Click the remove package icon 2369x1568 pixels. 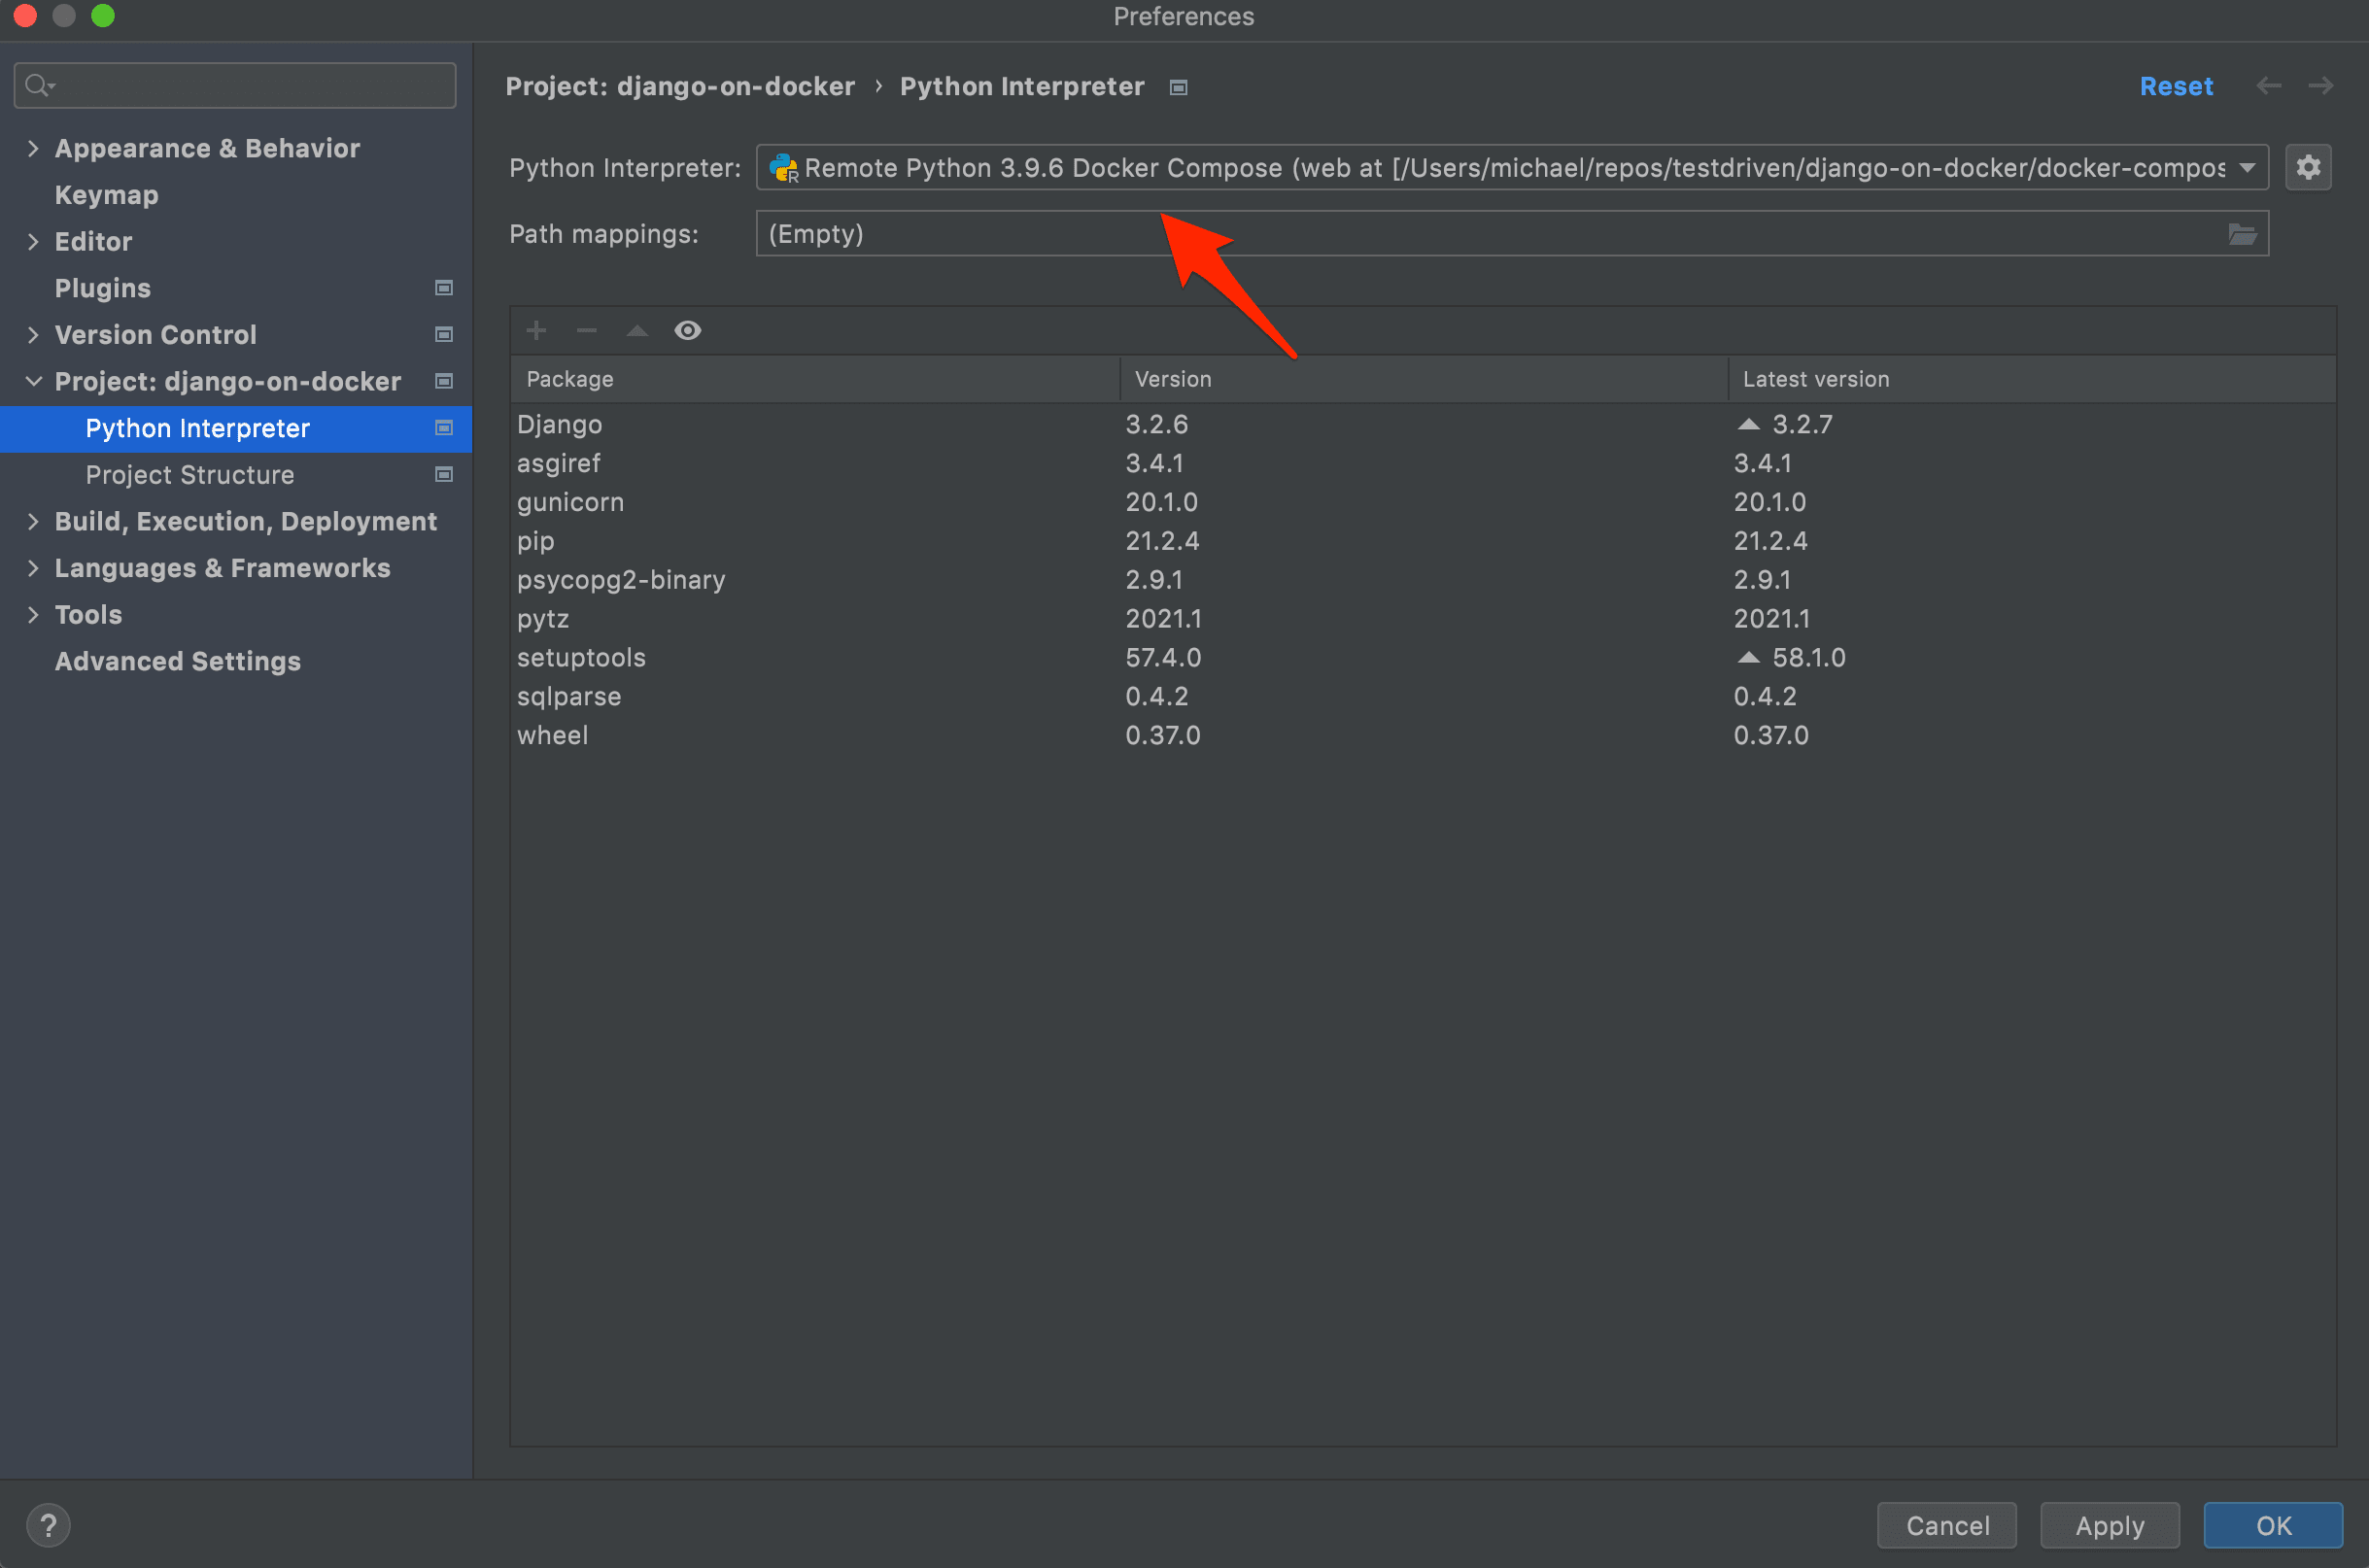click(588, 330)
